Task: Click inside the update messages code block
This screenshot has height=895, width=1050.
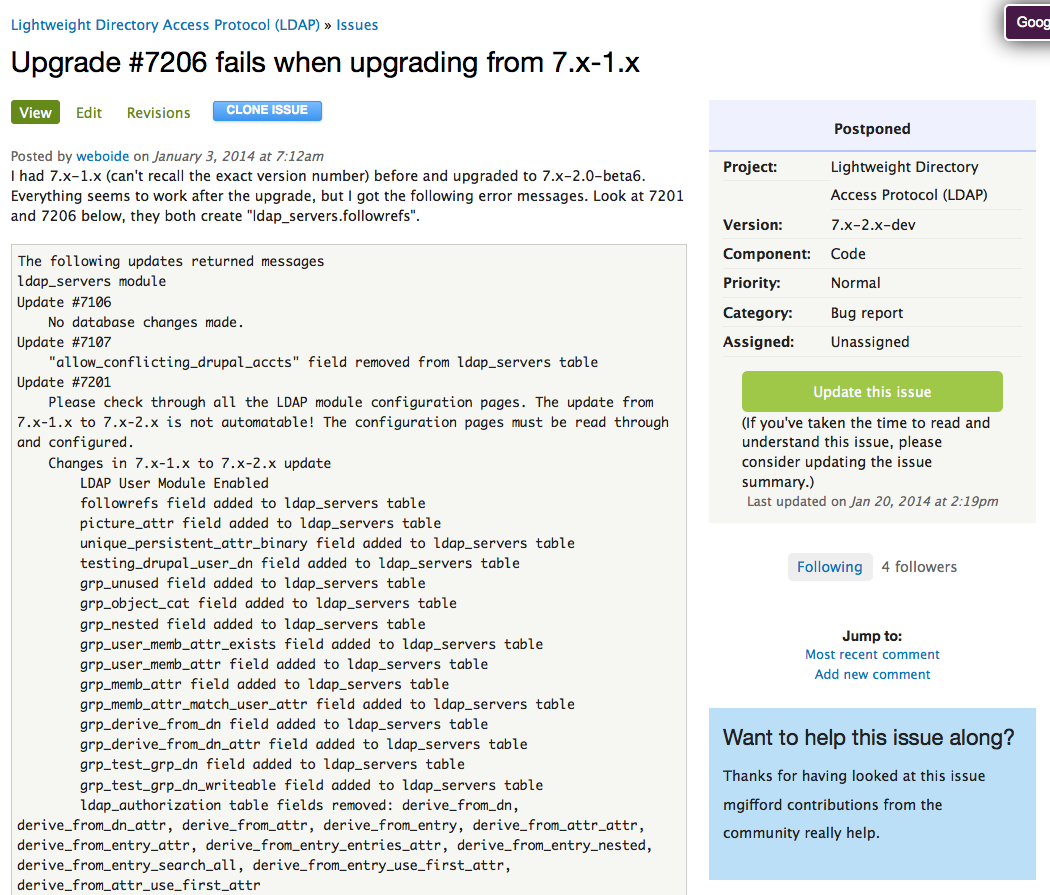Action: click(x=350, y=560)
